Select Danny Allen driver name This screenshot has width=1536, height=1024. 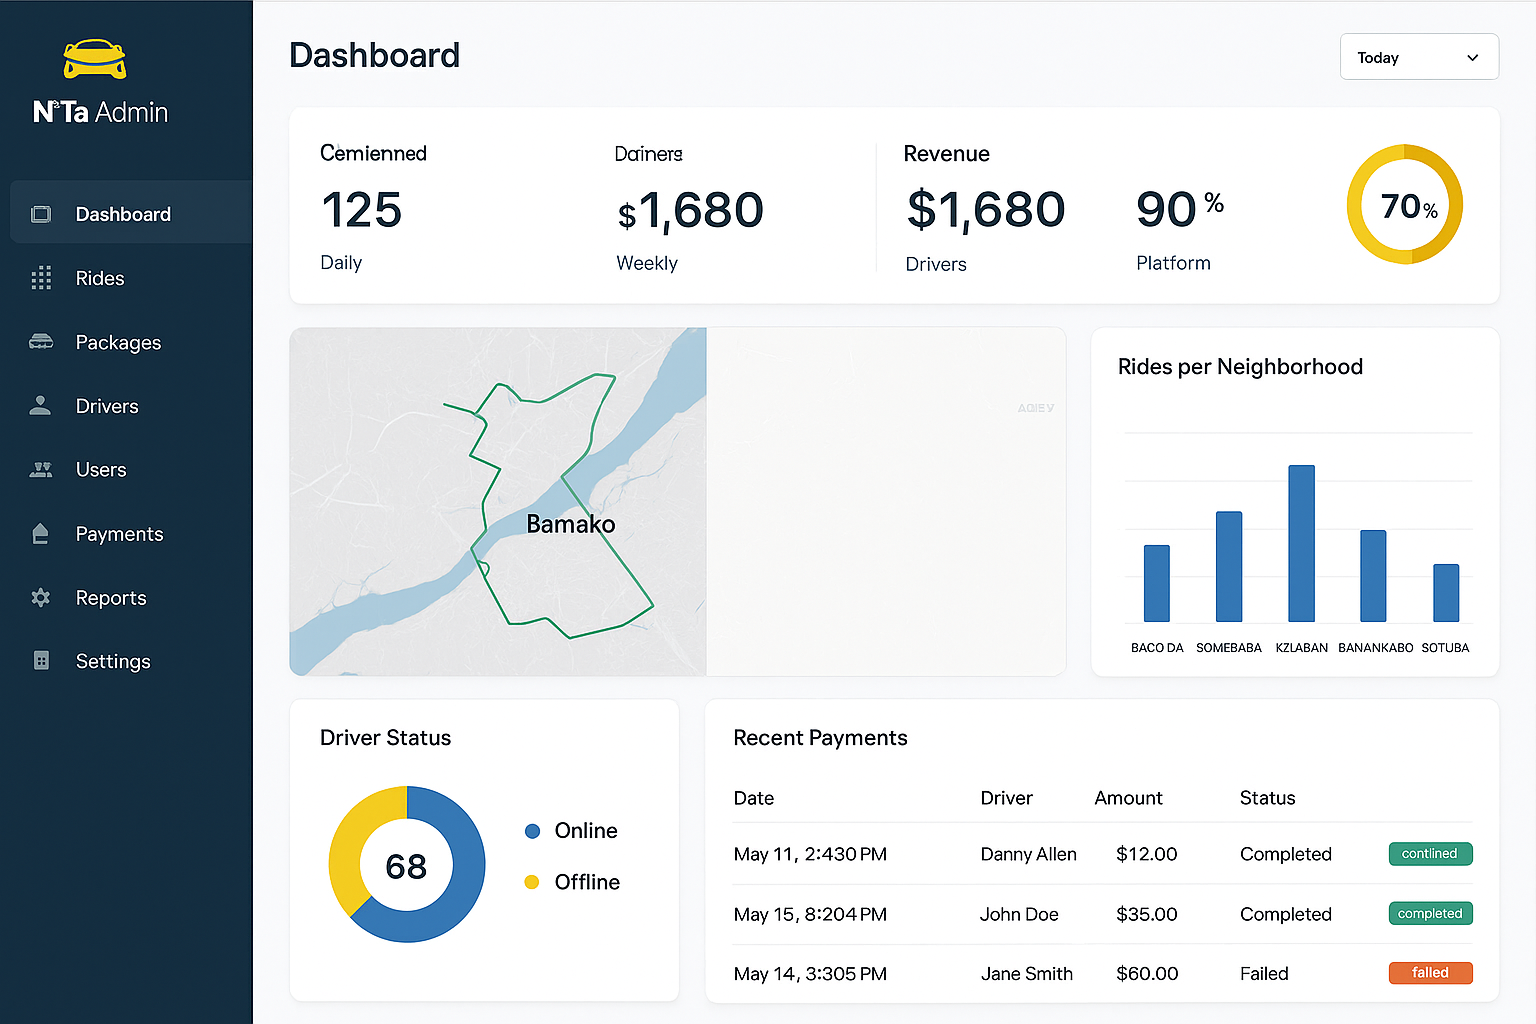(1028, 854)
